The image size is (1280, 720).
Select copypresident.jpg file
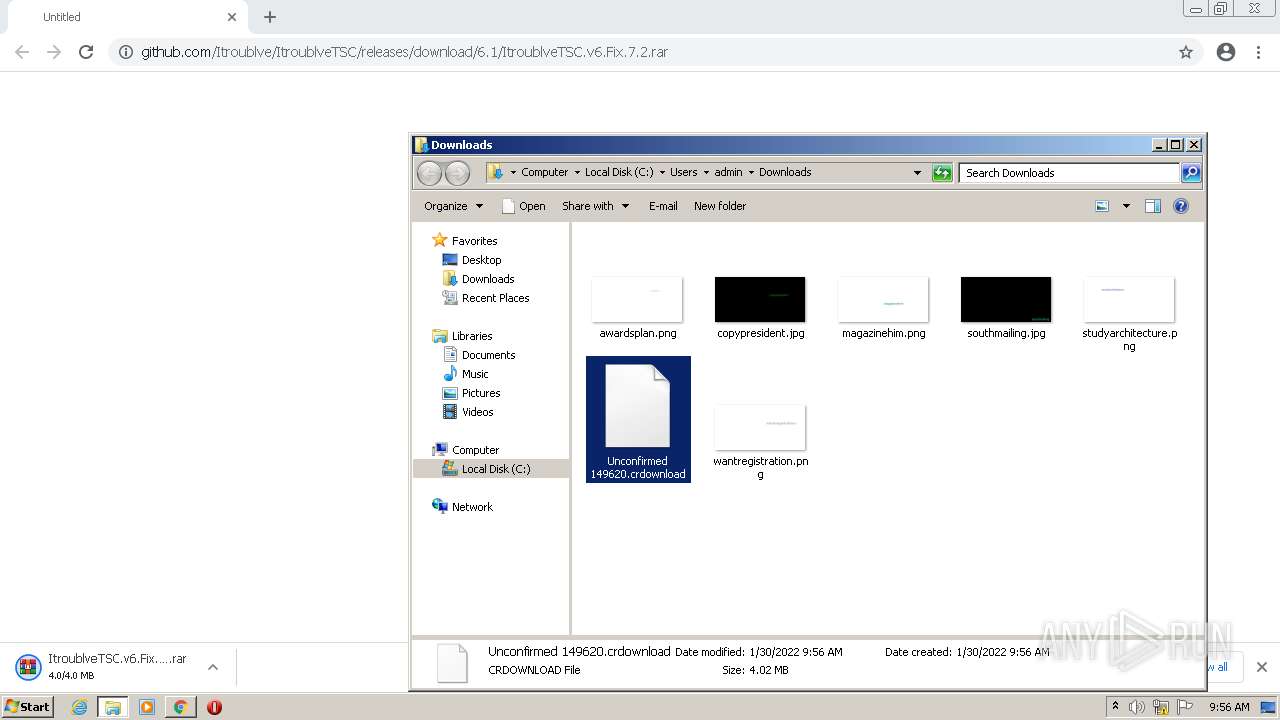(x=760, y=308)
